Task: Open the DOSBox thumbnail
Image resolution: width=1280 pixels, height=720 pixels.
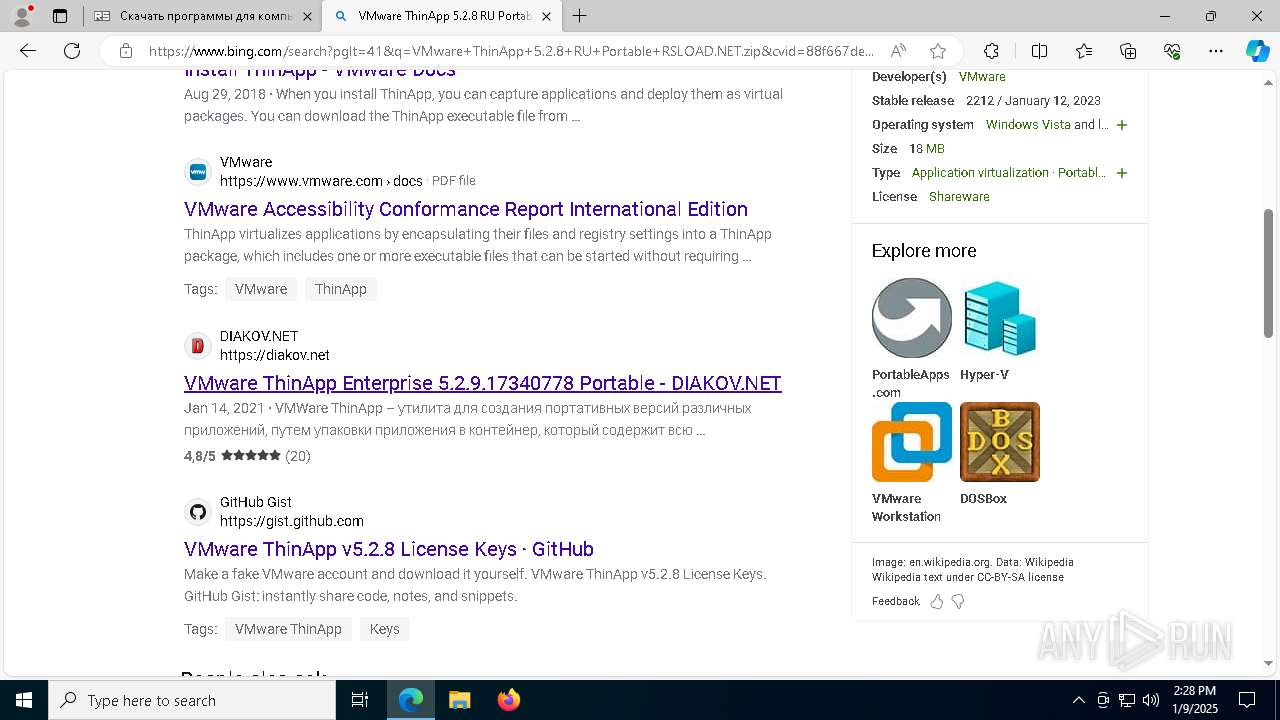Action: 1000,442
